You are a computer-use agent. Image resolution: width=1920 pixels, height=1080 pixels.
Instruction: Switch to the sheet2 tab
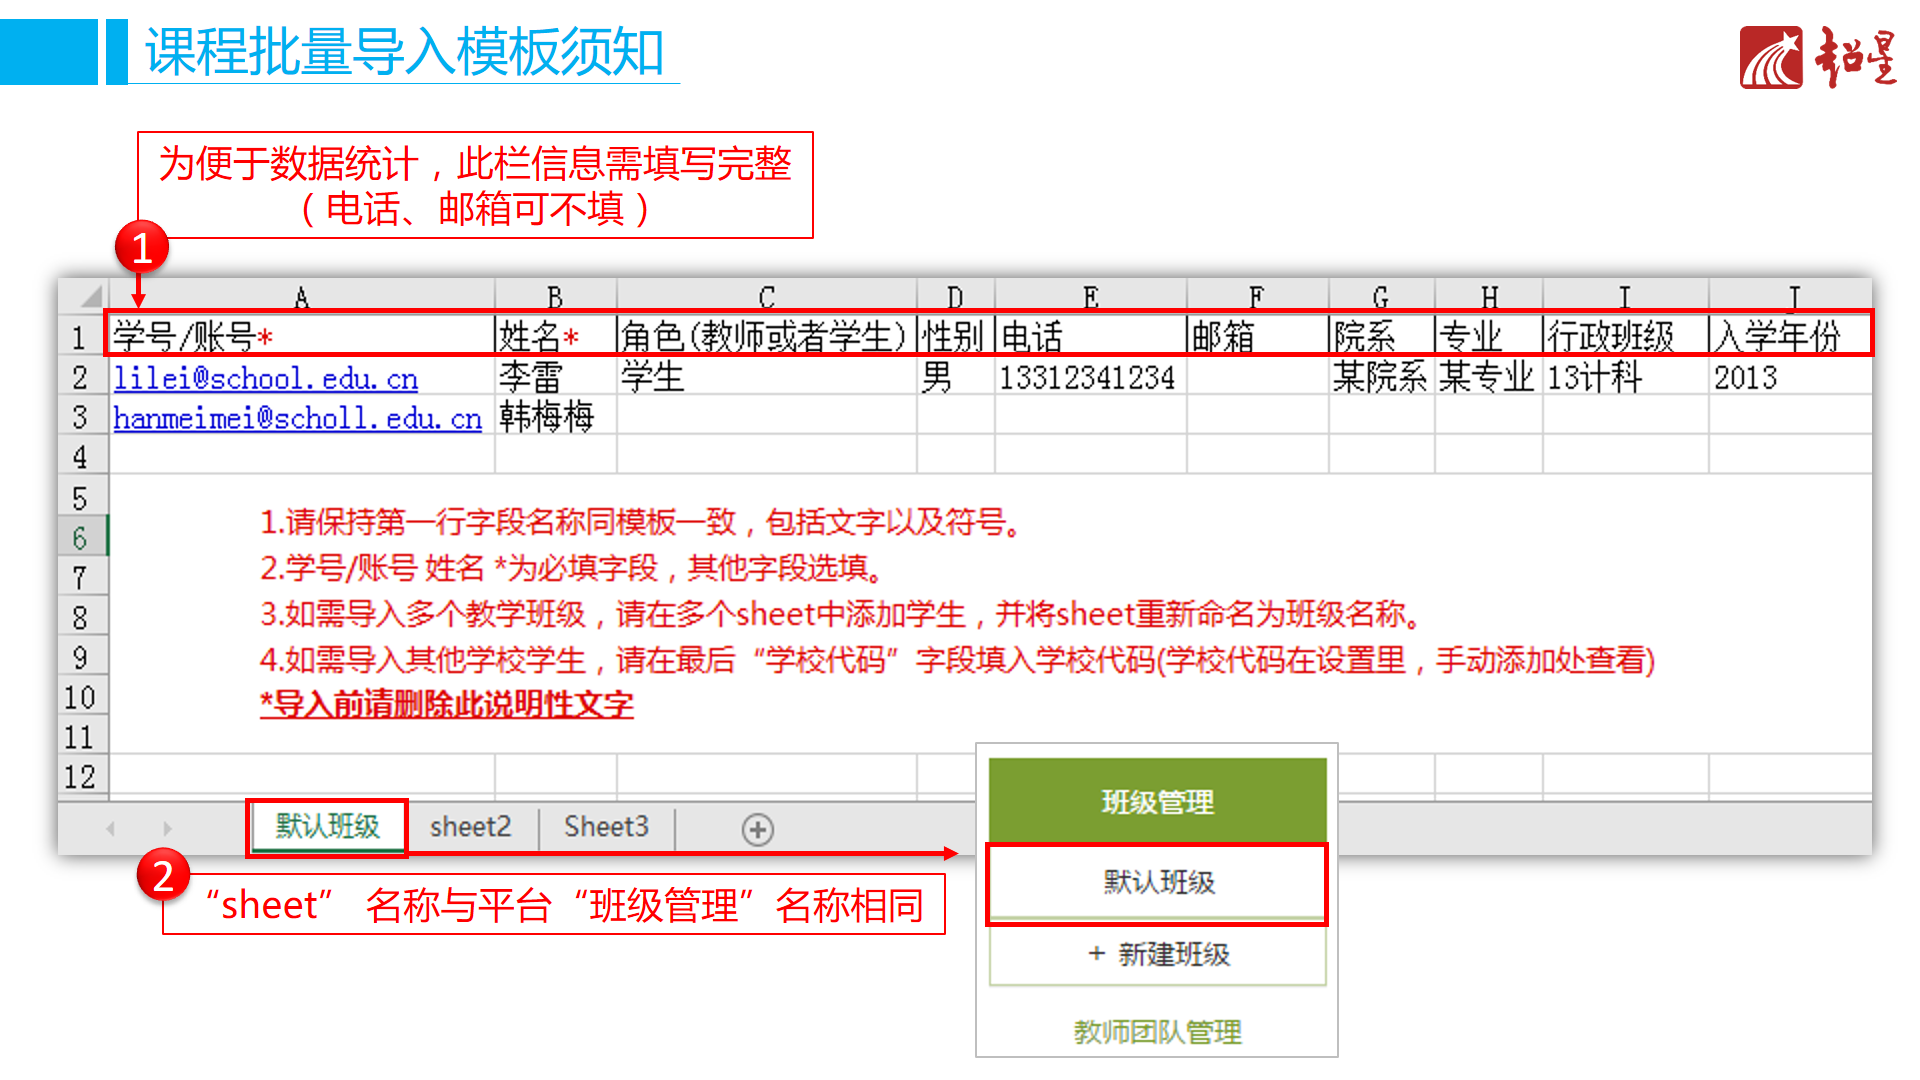(469, 827)
